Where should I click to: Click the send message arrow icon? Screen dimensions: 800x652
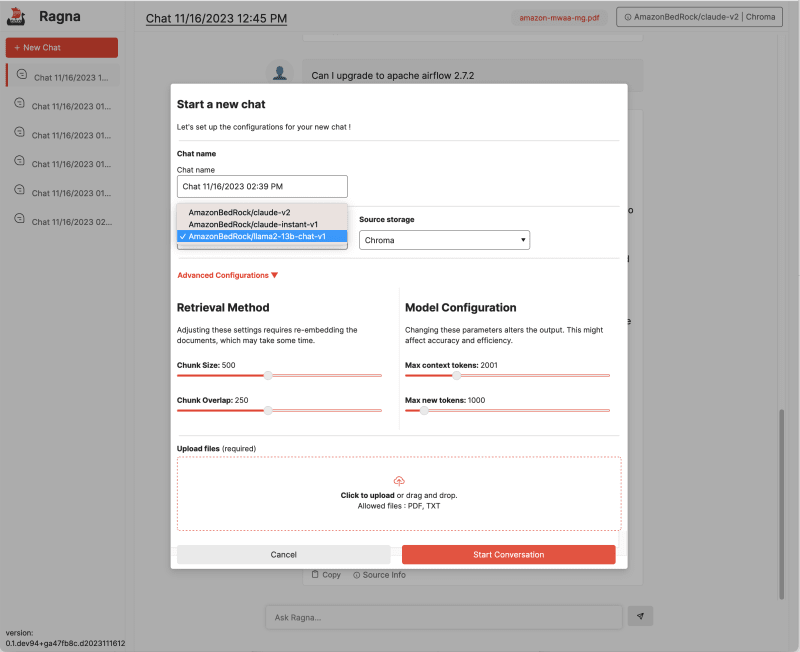pyautogui.click(x=640, y=616)
